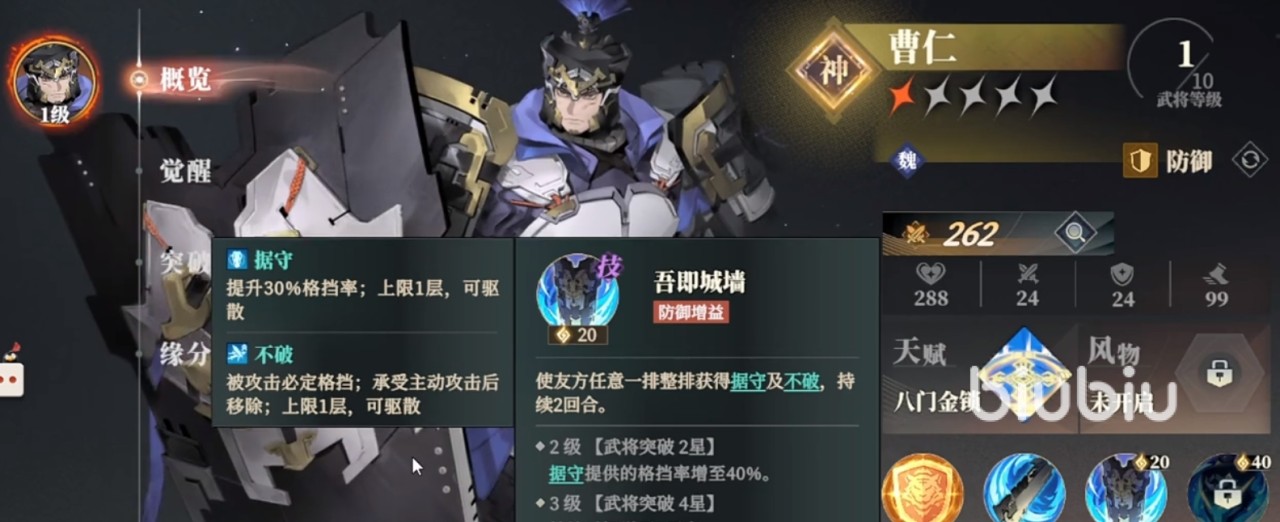Select the blue sword skill icon

(1023, 490)
